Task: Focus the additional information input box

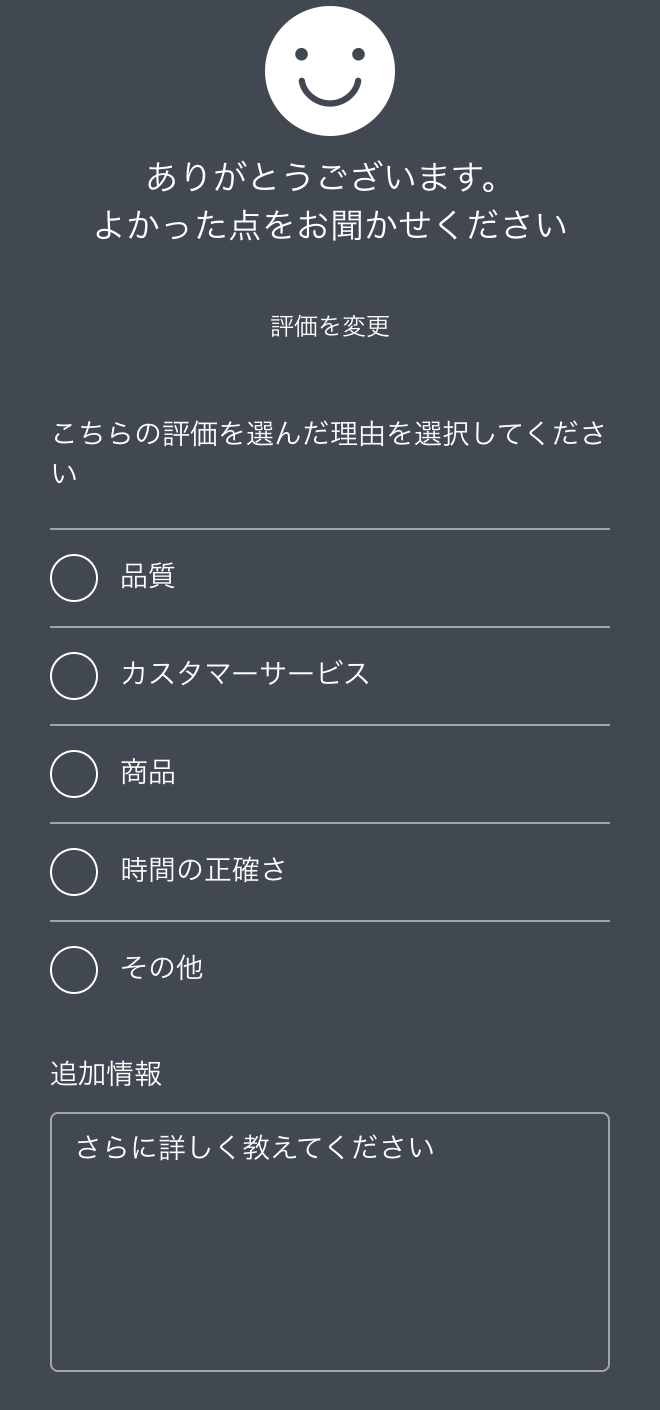Action: (330, 1240)
